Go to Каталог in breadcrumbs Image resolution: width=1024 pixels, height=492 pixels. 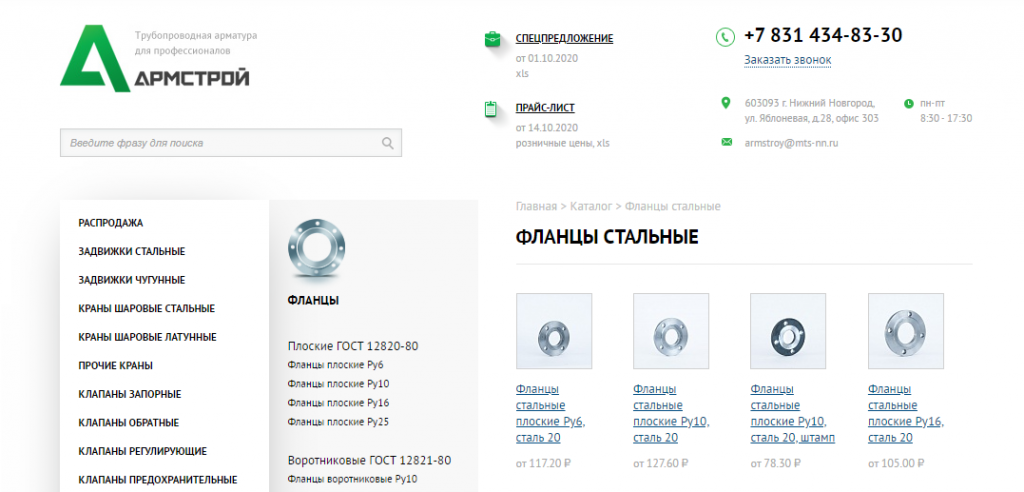coord(590,207)
